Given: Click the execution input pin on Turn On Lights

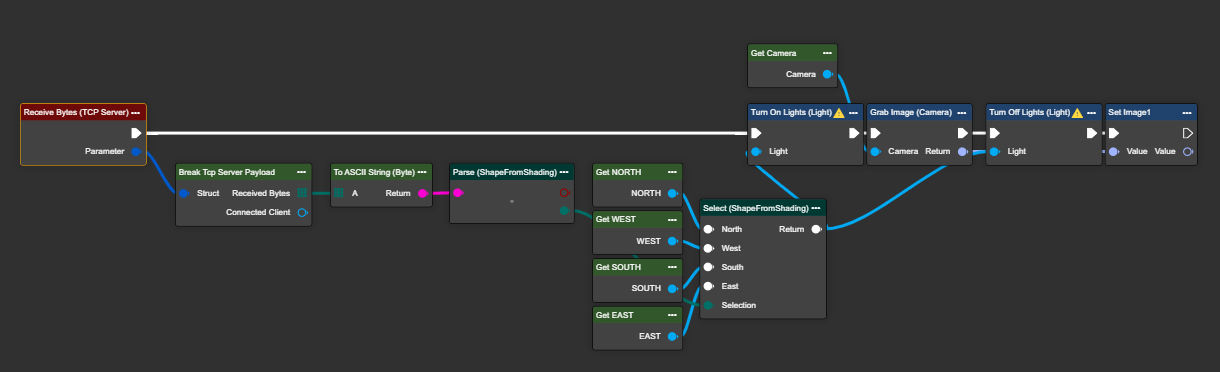Looking at the screenshot, I should click(756, 133).
